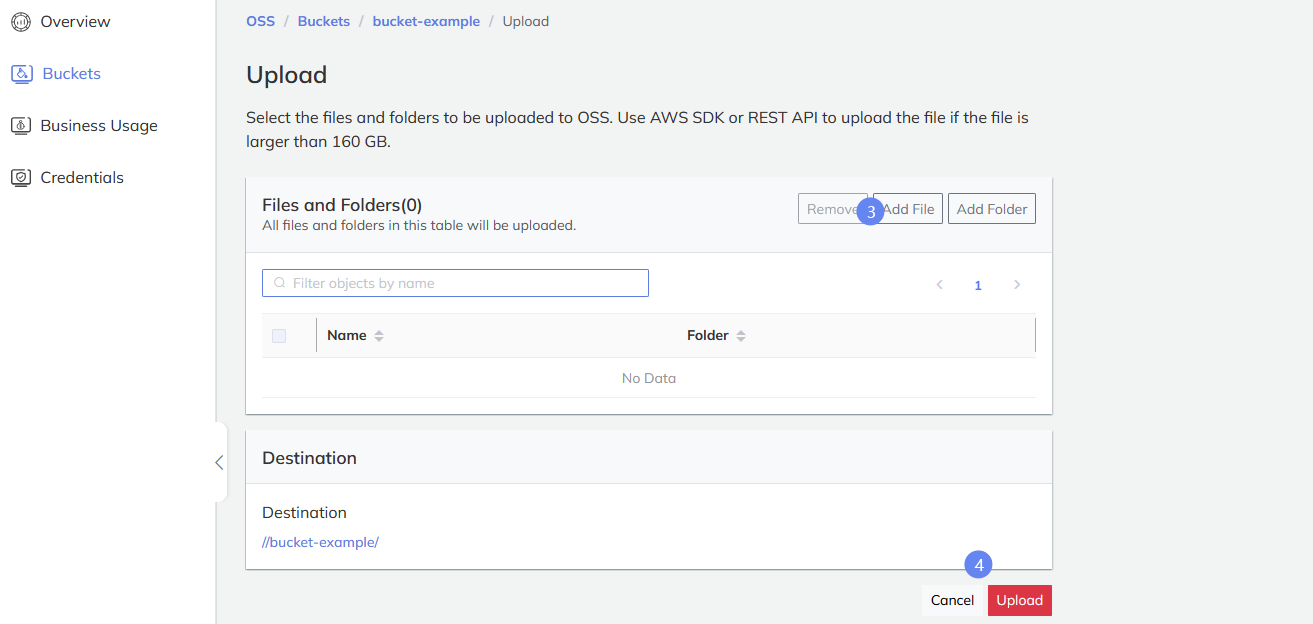The width and height of the screenshot is (1313, 624).
Task: Sort by Folder column arrows
Action: [741, 336]
